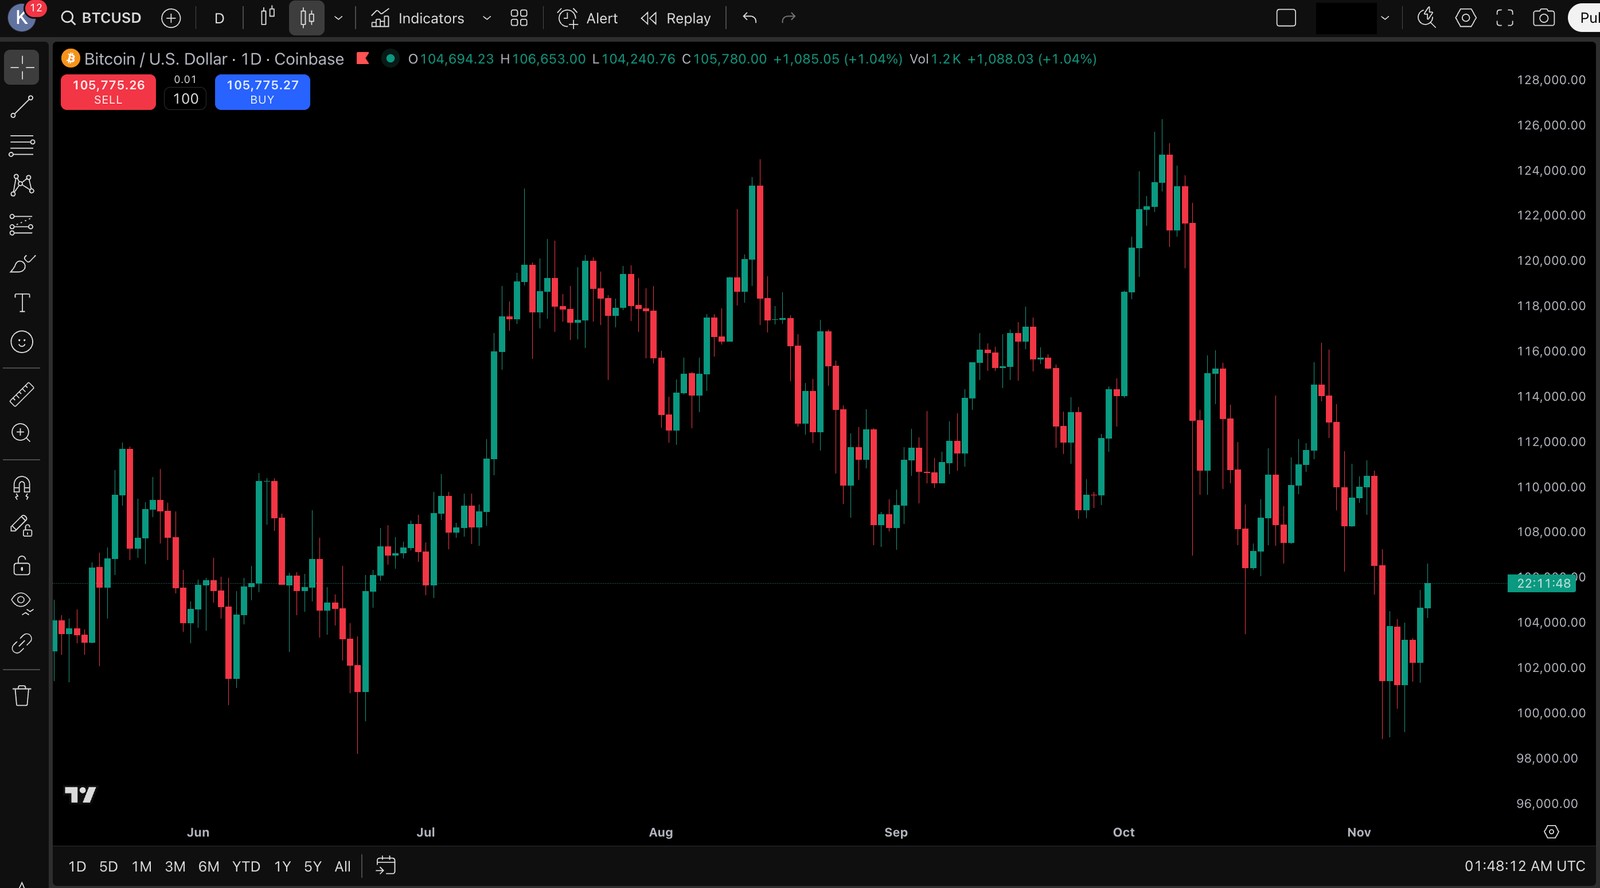
Task: Toggle magnet mode for drawings
Action: click(22, 487)
